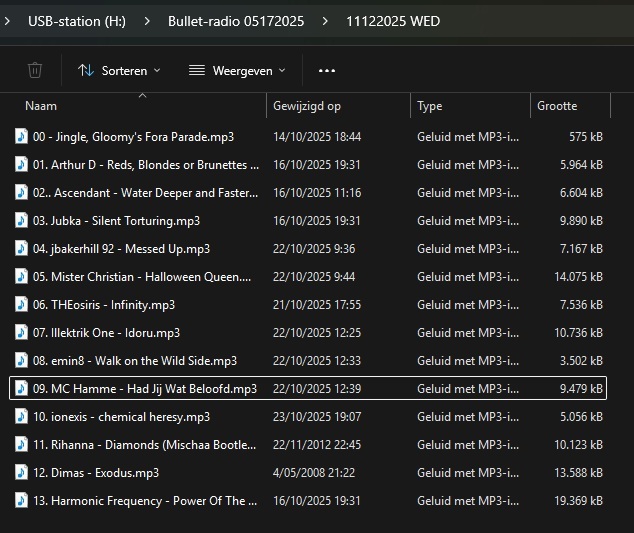Go to Bullet-radio 05172025 breadcrumb folder
634x533 pixels.
tap(236, 21)
